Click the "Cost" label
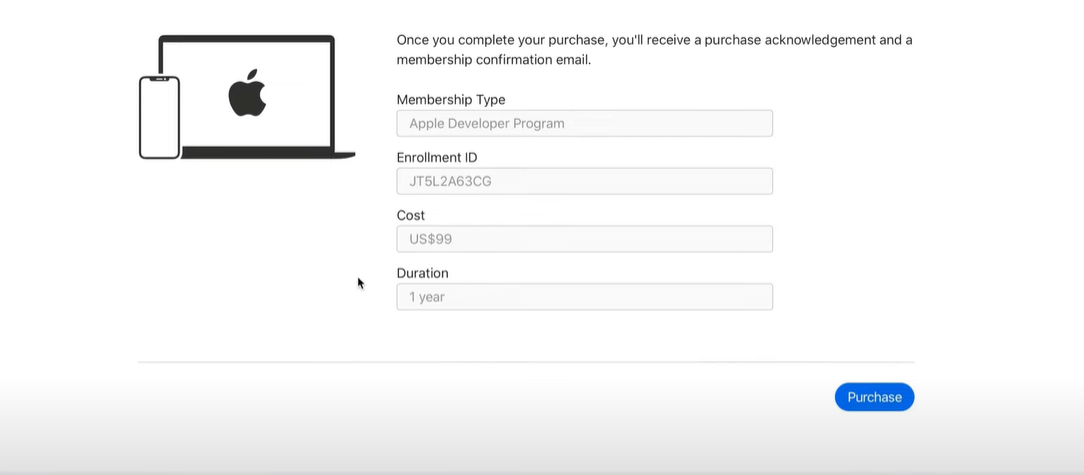Image resolution: width=1084 pixels, height=475 pixels. (x=411, y=216)
